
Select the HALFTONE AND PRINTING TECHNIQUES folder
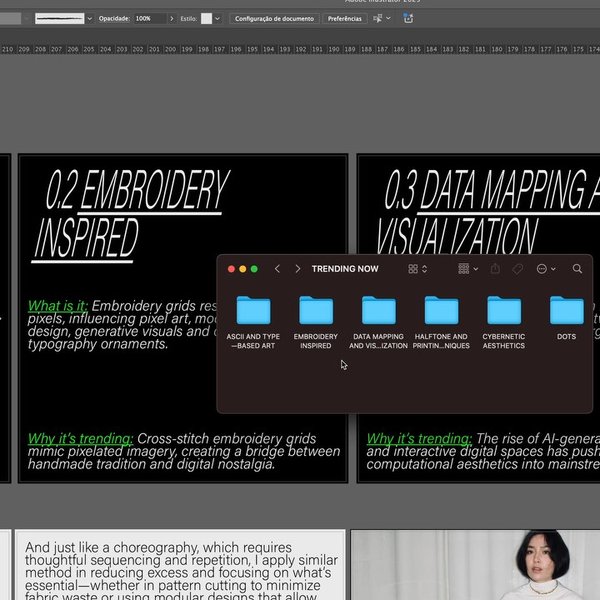(441, 311)
